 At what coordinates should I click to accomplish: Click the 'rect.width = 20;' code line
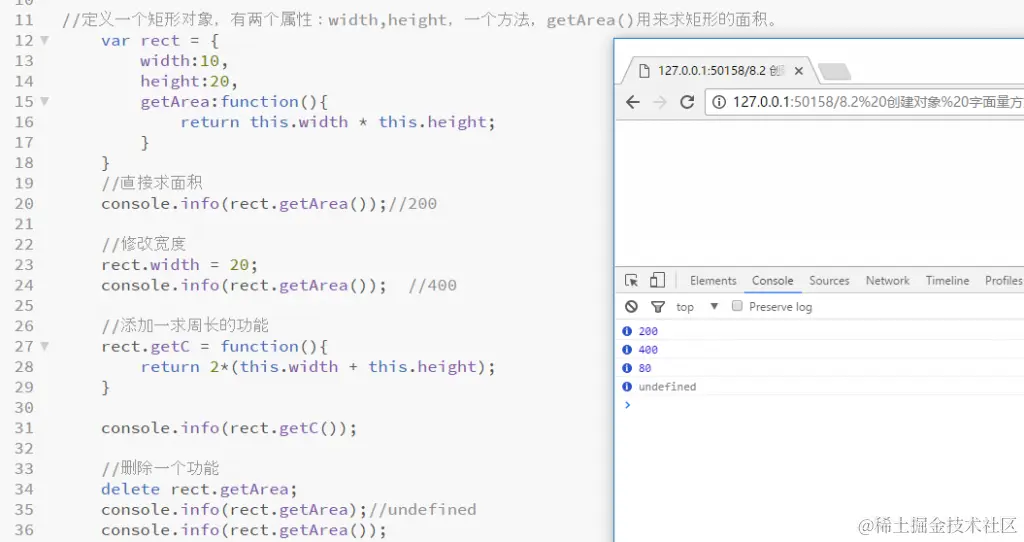[x=180, y=265]
